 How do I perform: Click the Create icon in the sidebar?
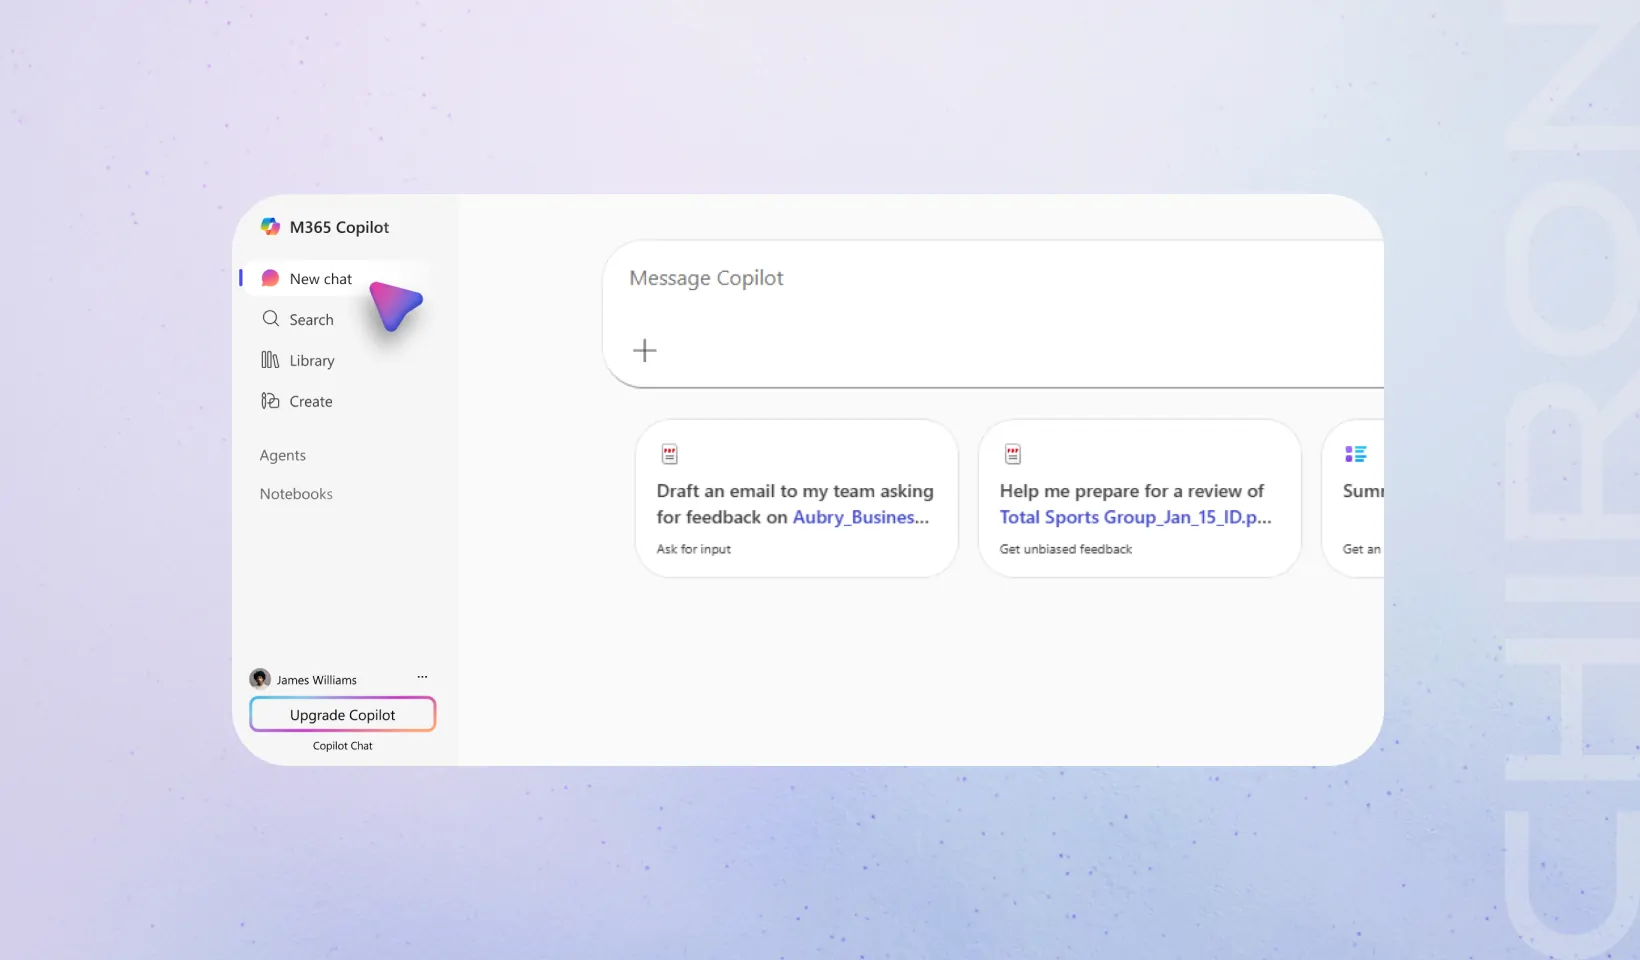(x=270, y=401)
